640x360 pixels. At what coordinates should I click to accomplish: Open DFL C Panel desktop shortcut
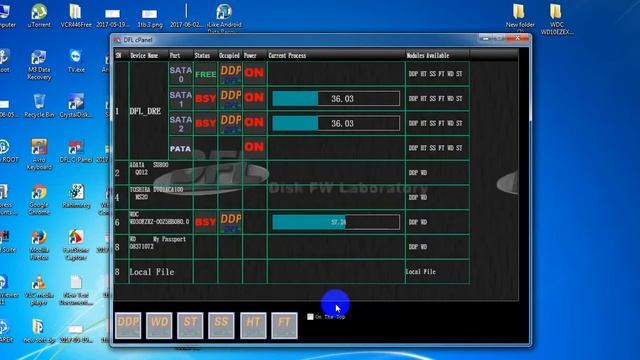76,151
